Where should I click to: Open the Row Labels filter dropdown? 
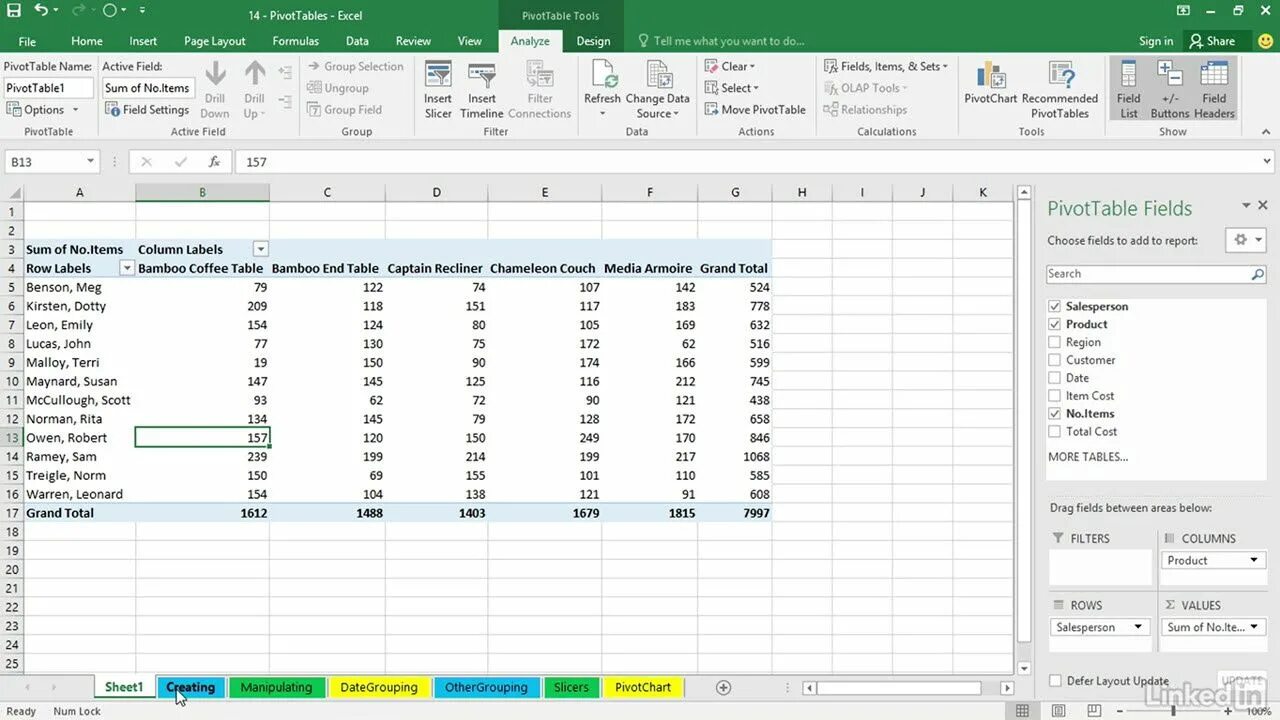127,268
